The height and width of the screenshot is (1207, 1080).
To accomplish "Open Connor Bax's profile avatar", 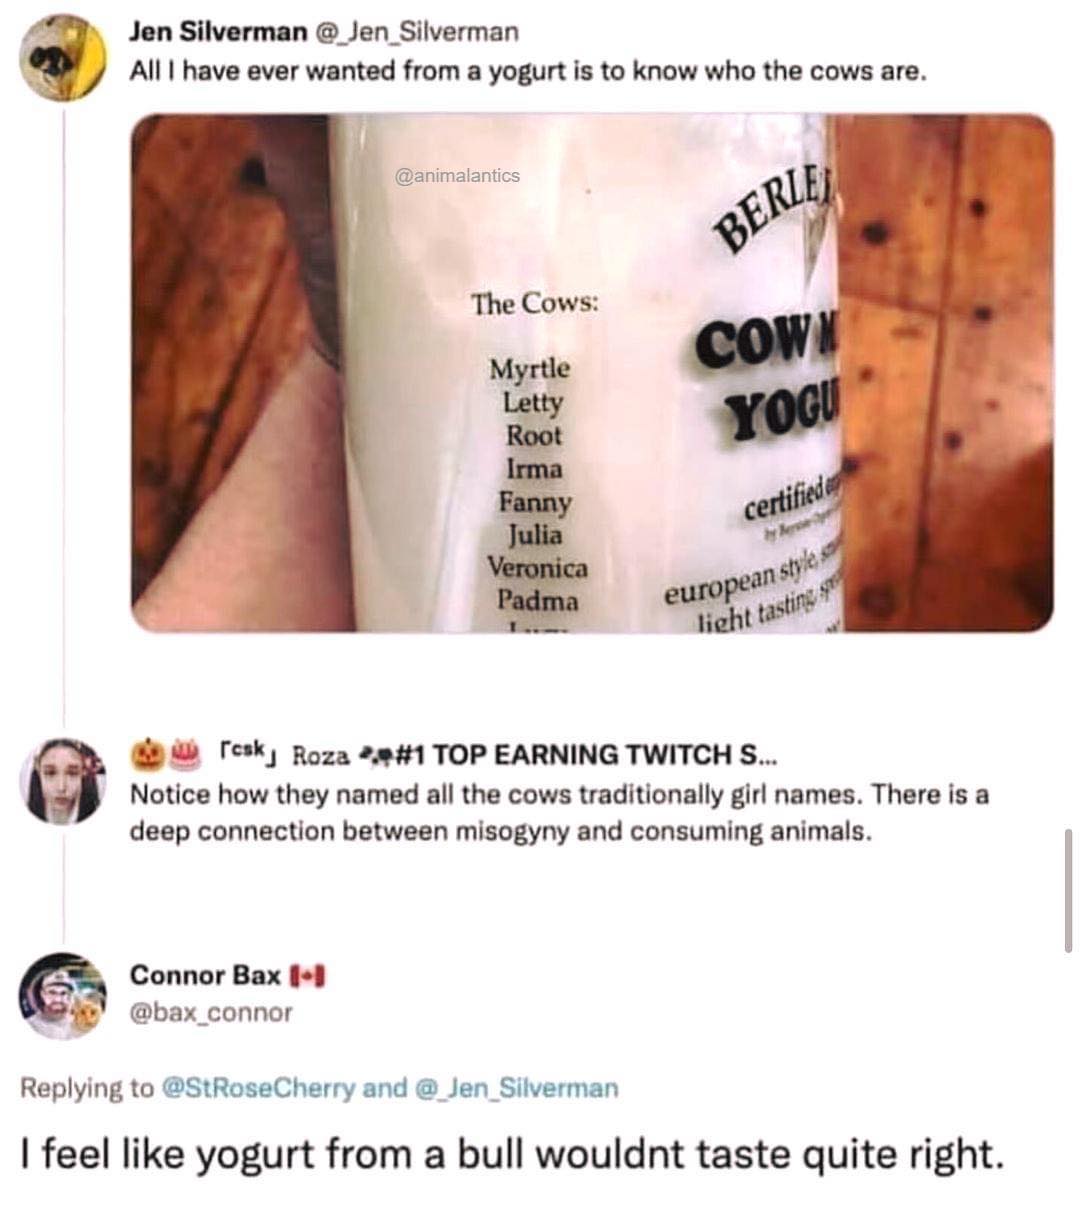I will [63, 996].
